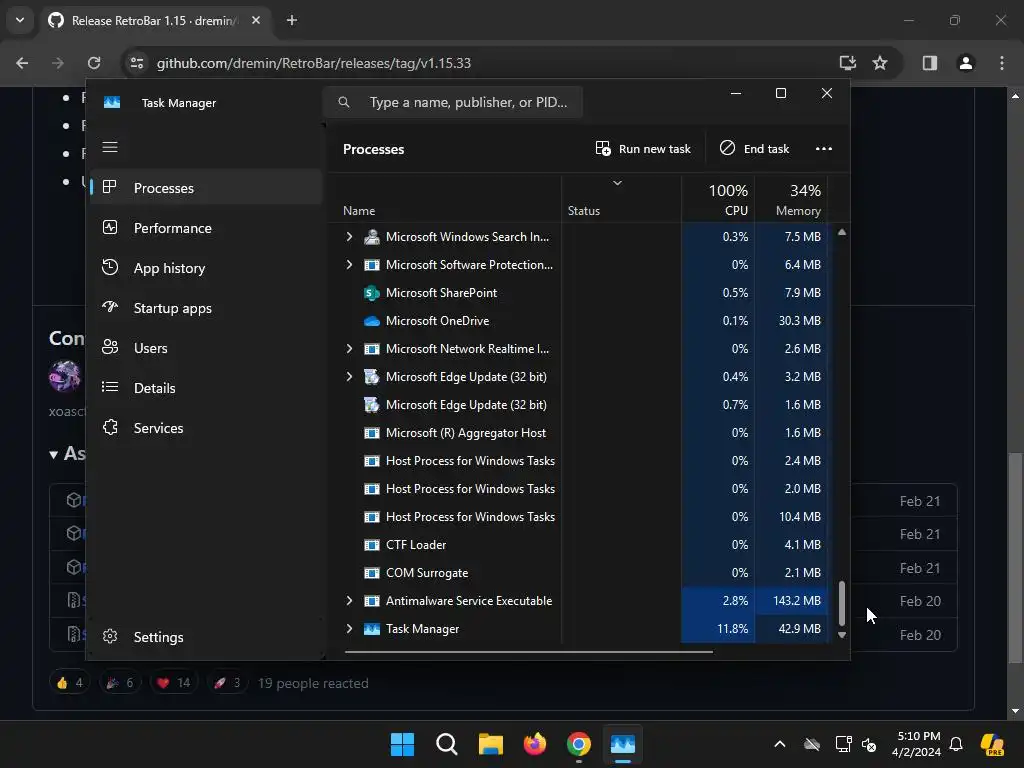Image resolution: width=1024 pixels, height=768 pixels.
Task: Click the Performance graph icon
Action: tap(110, 227)
